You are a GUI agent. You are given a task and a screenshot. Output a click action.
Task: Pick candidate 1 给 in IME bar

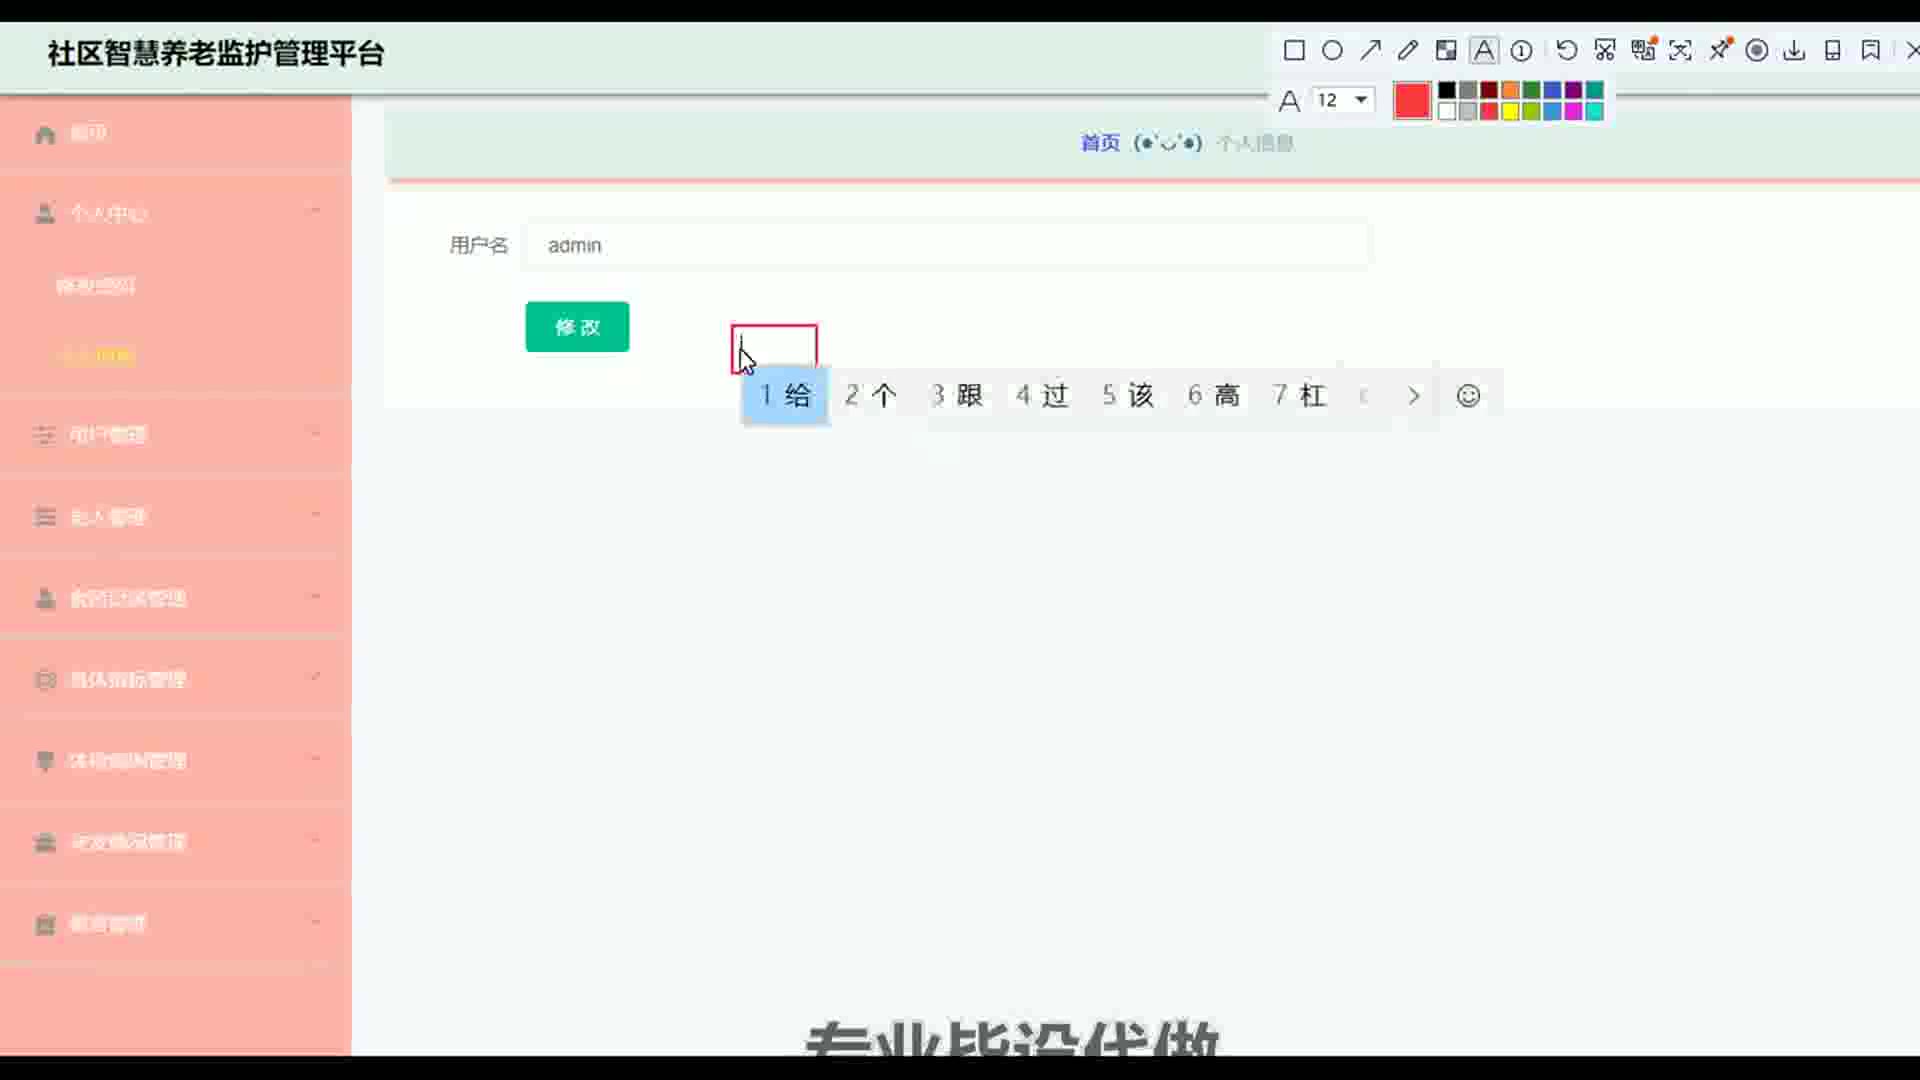[785, 396]
